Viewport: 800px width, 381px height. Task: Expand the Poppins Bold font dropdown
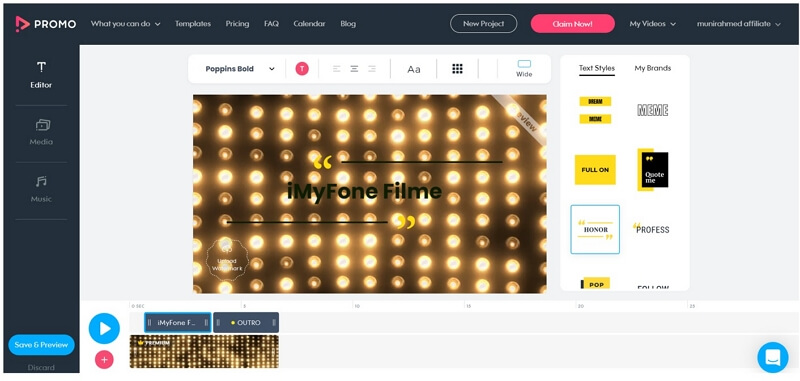pyautogui.click(x=240, y=69)
